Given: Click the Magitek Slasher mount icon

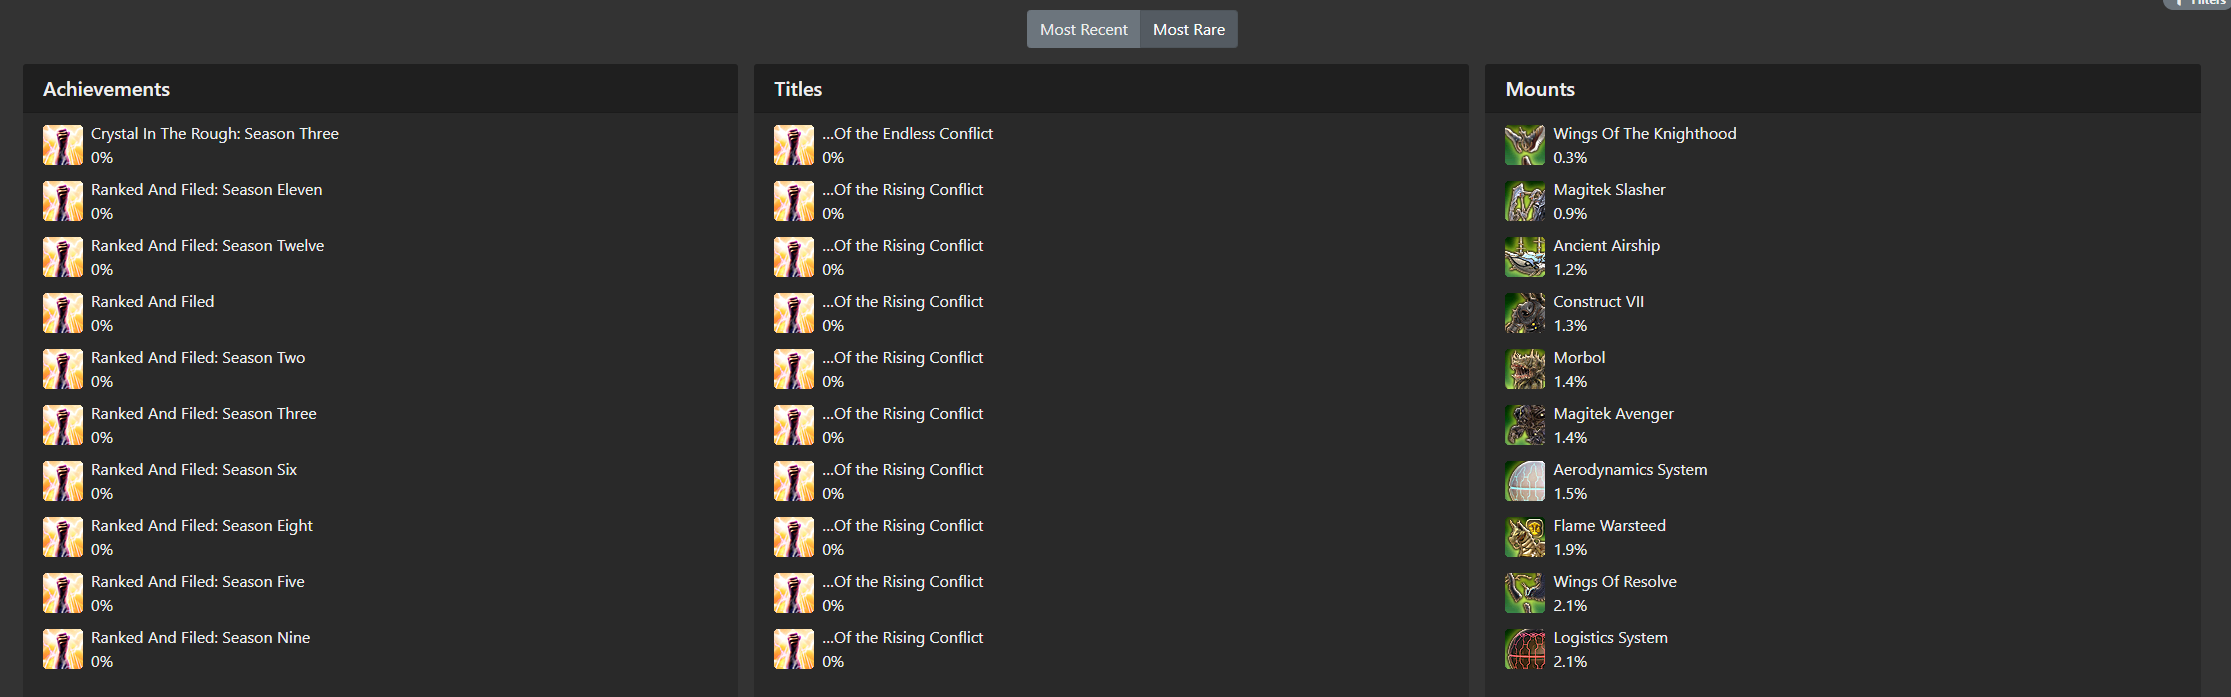Looking at the screenshot, I should click(x=1525, y=201).
